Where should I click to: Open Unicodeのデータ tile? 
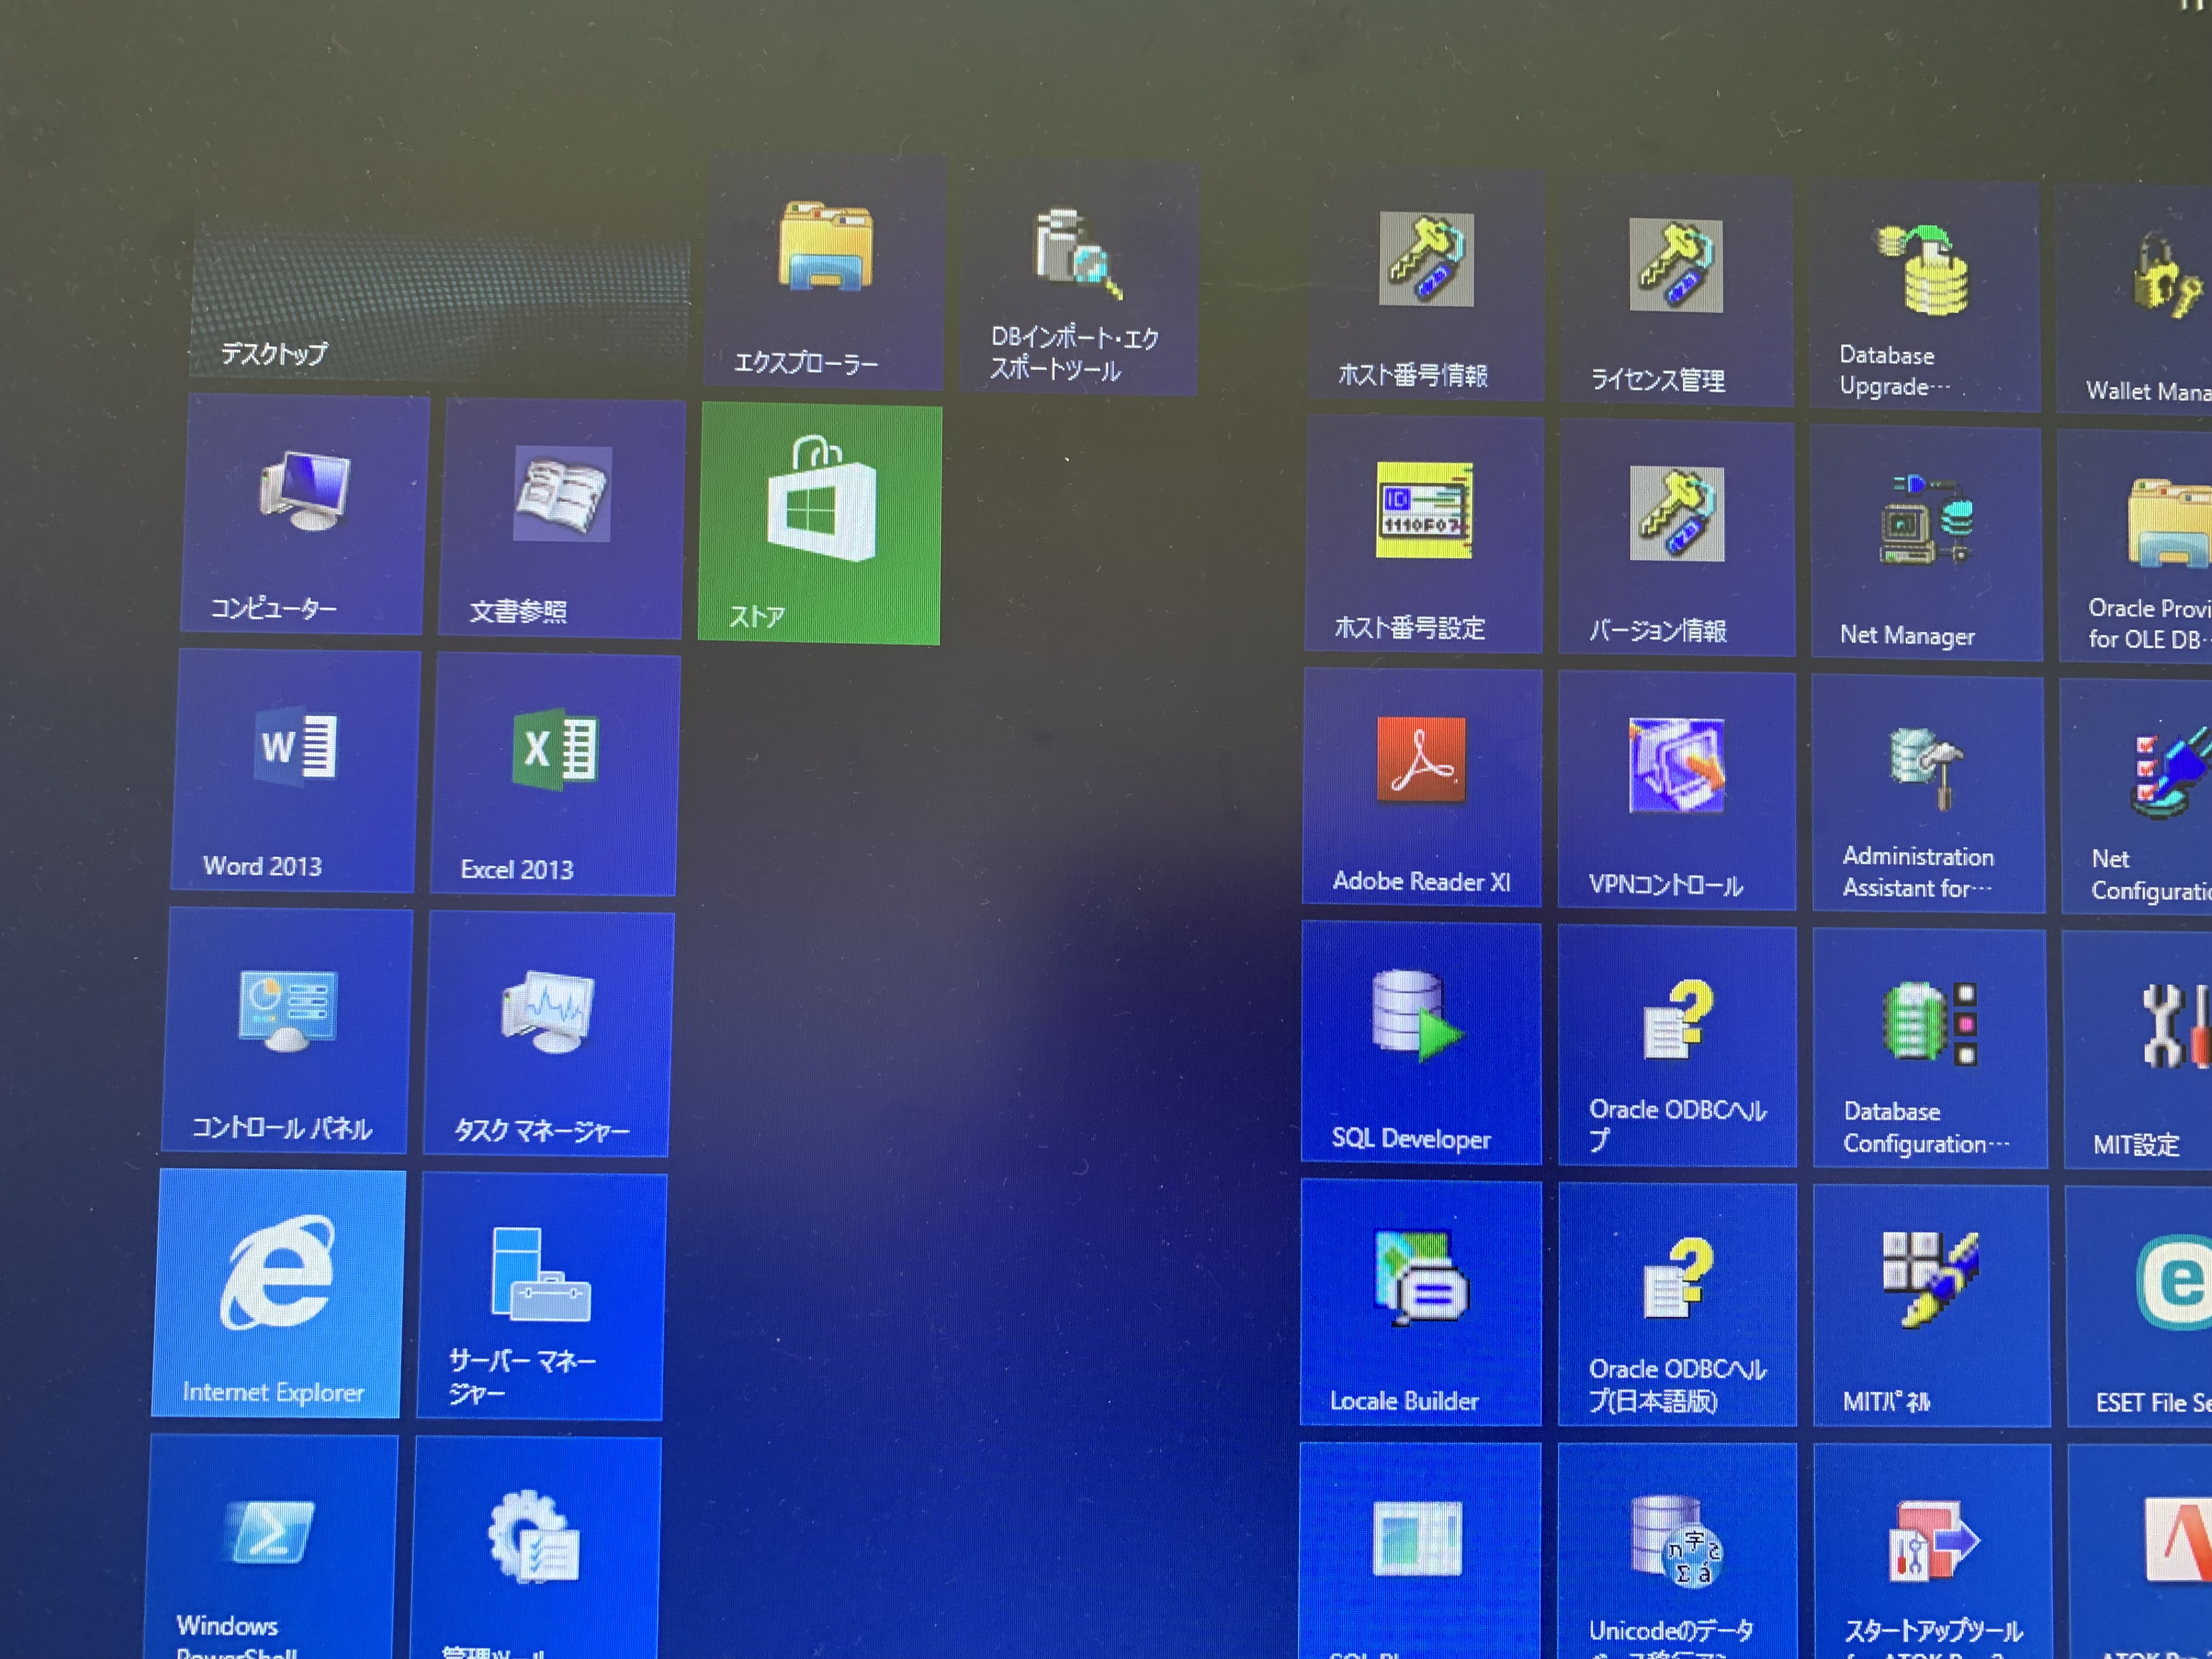[x=1677, y=1551]
